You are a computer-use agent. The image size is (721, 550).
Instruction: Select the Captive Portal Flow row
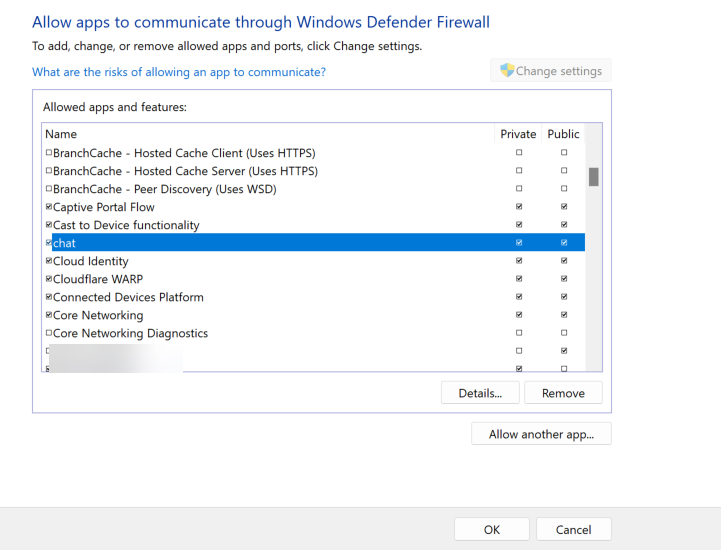pyautogui.click(x=315, y=207)
